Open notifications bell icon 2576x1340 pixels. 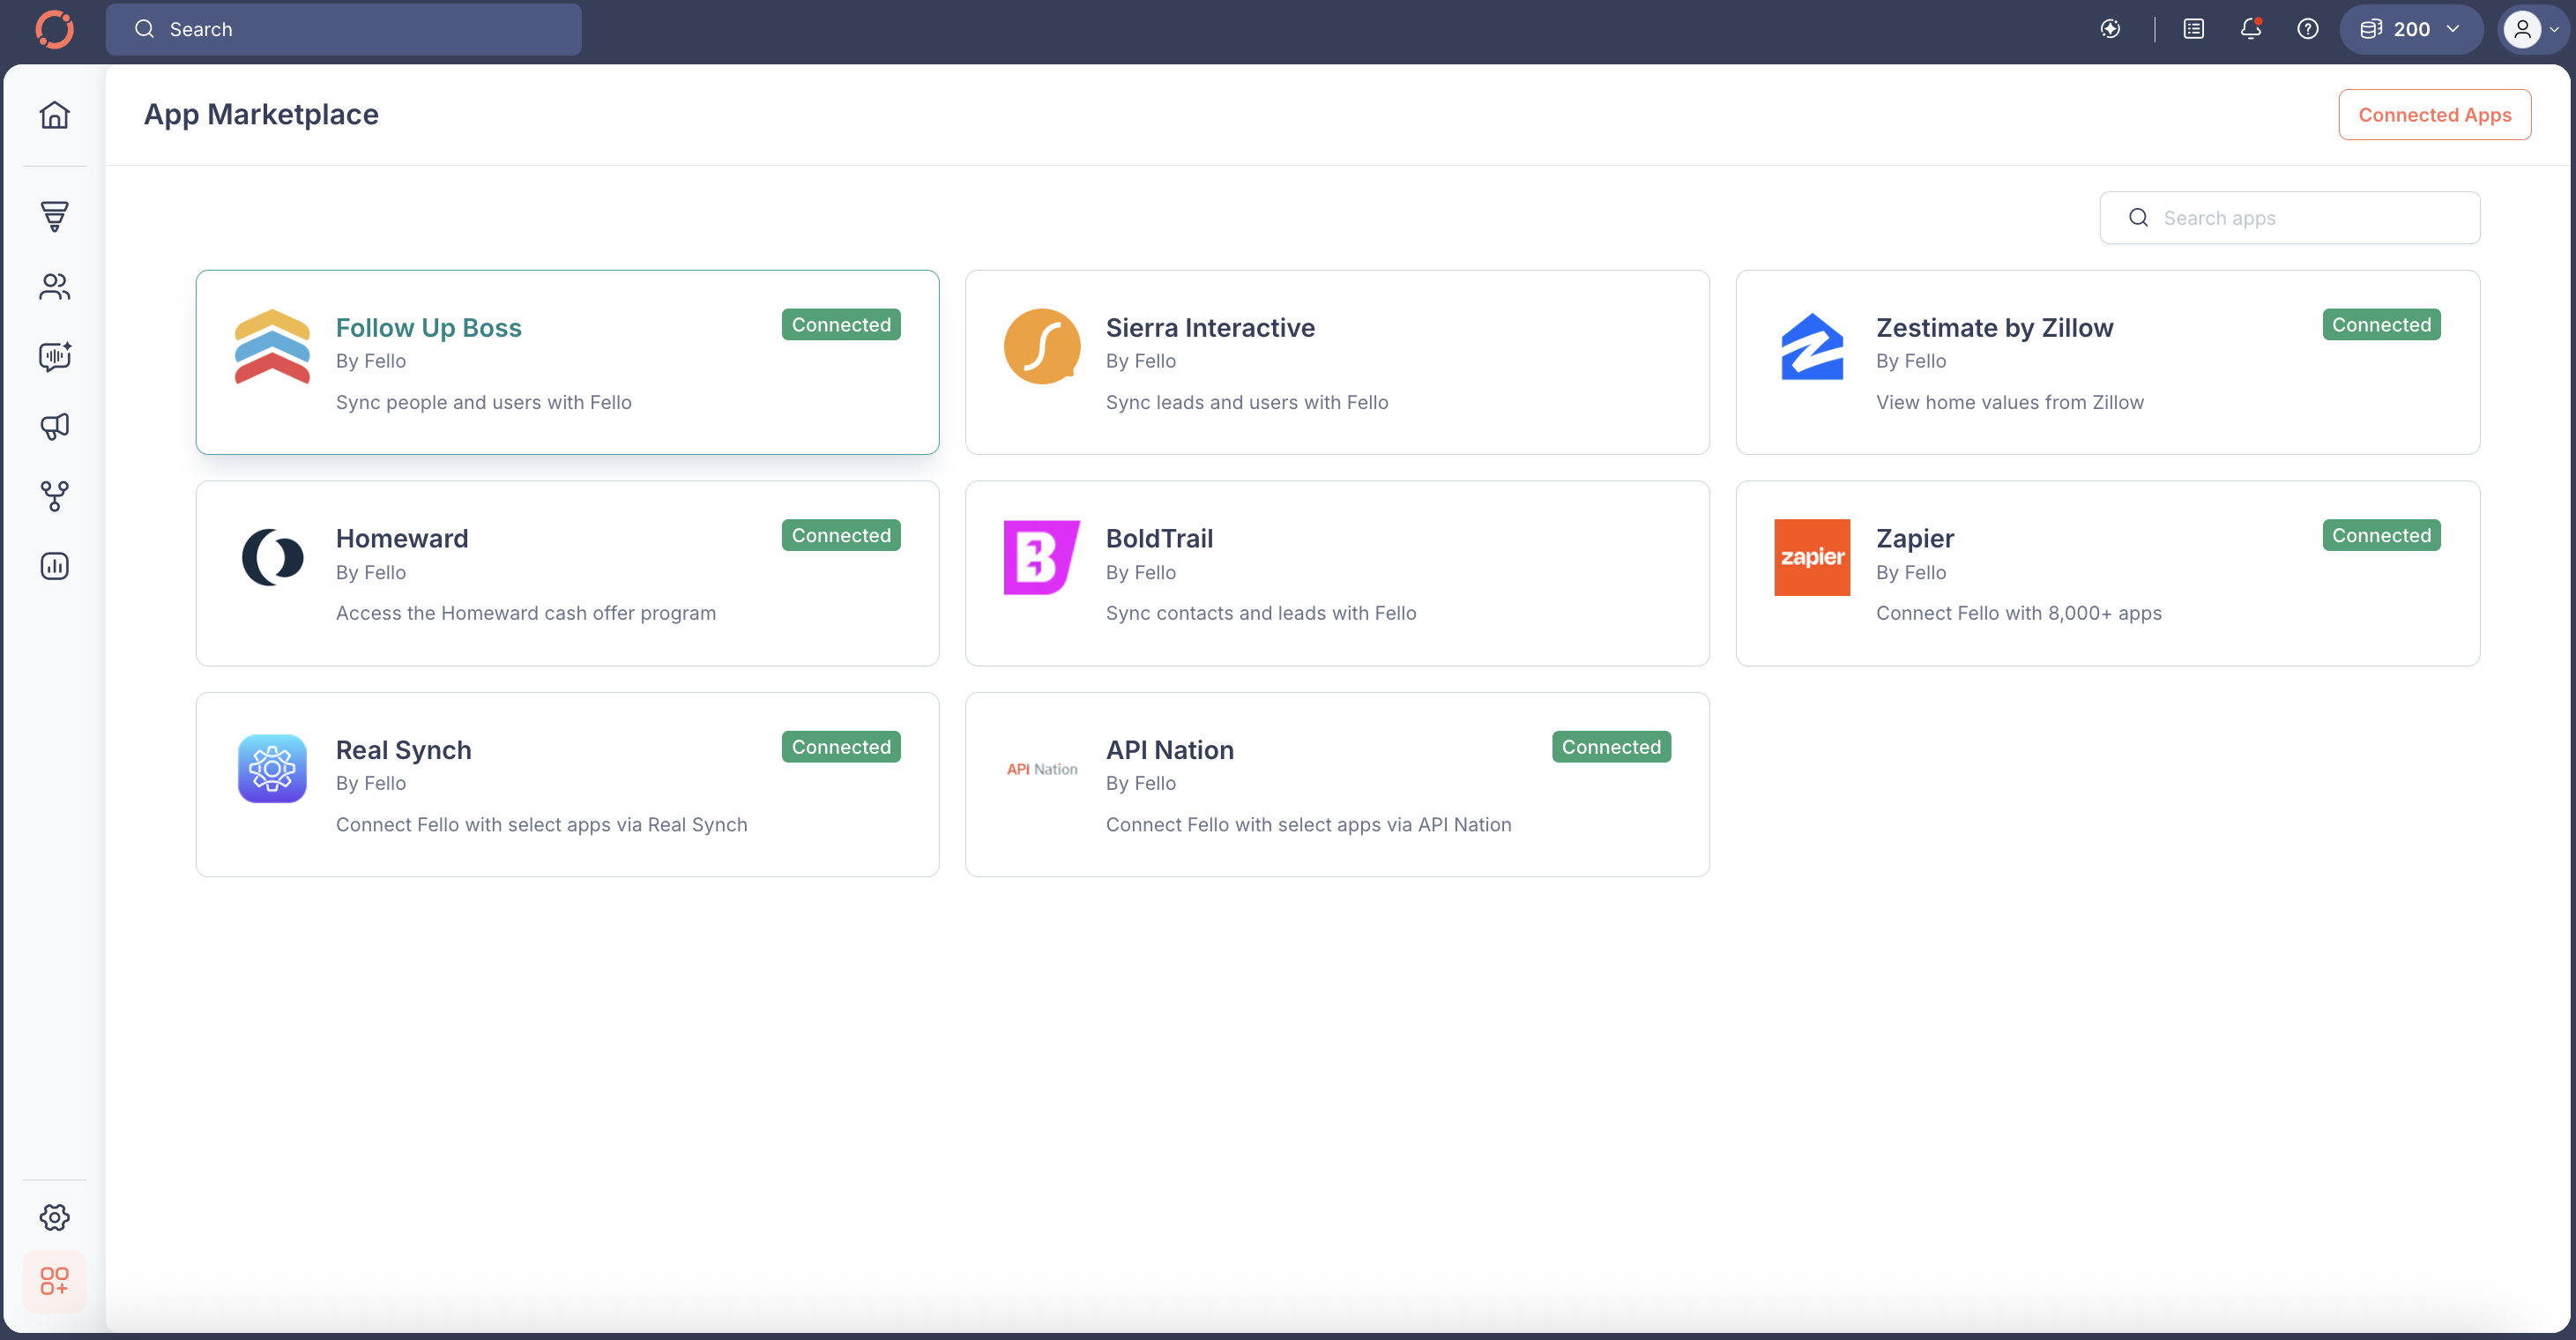pos(2251,29)
